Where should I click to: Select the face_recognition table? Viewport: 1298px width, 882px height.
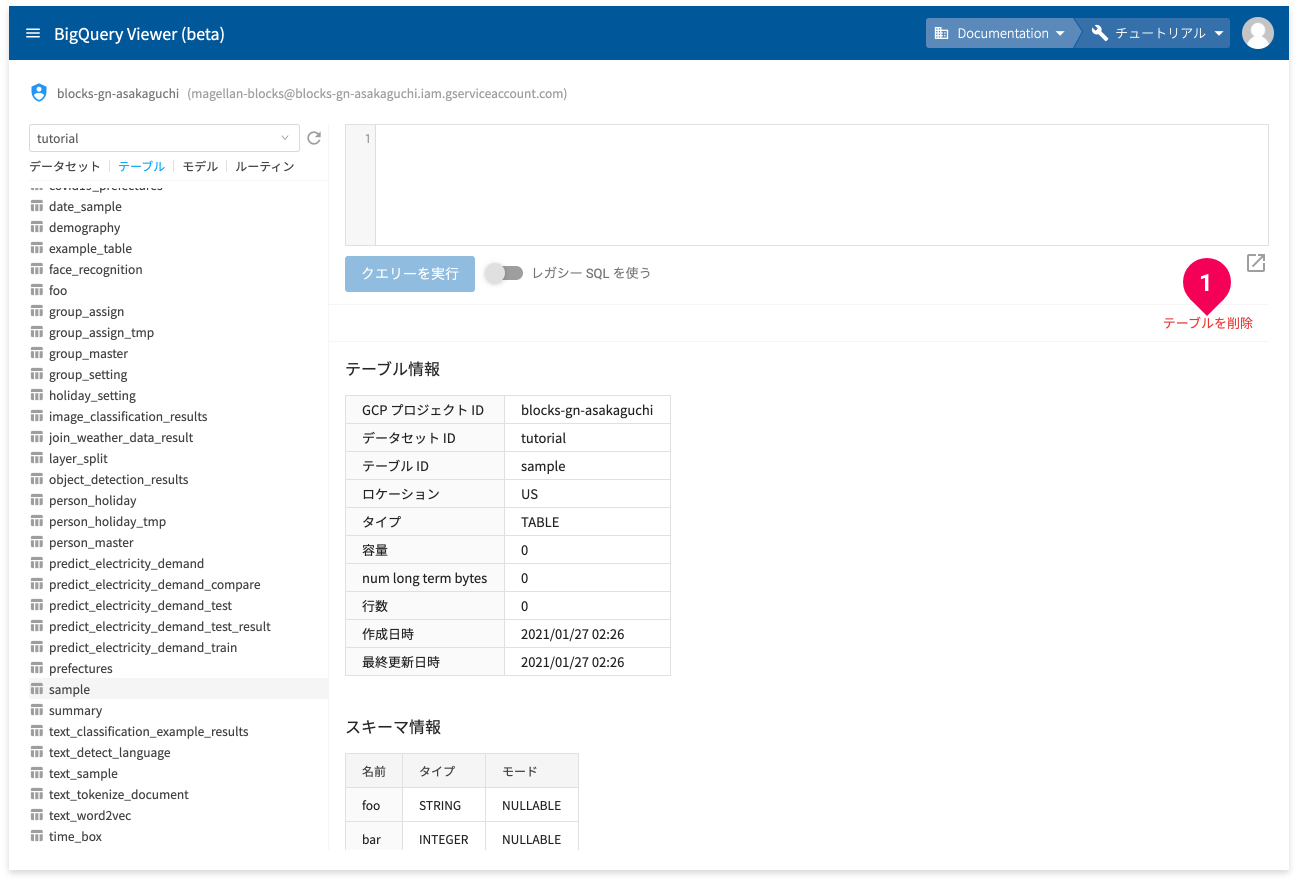click(96, 269)
